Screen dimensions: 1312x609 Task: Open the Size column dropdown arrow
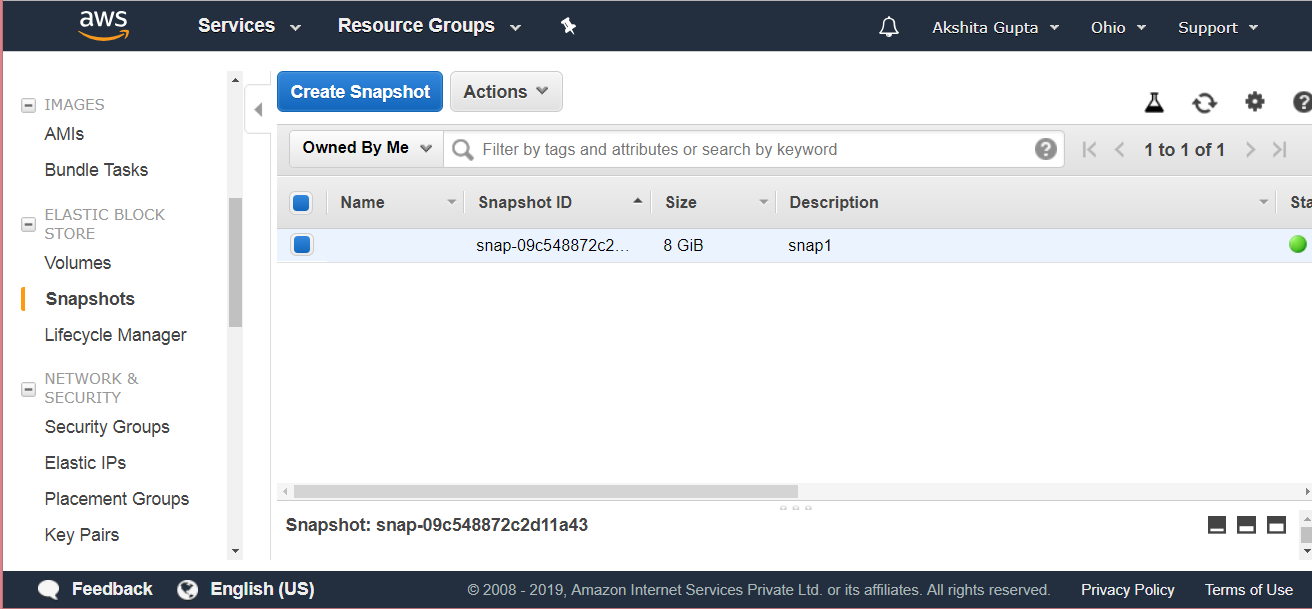(x=764, y=203)
